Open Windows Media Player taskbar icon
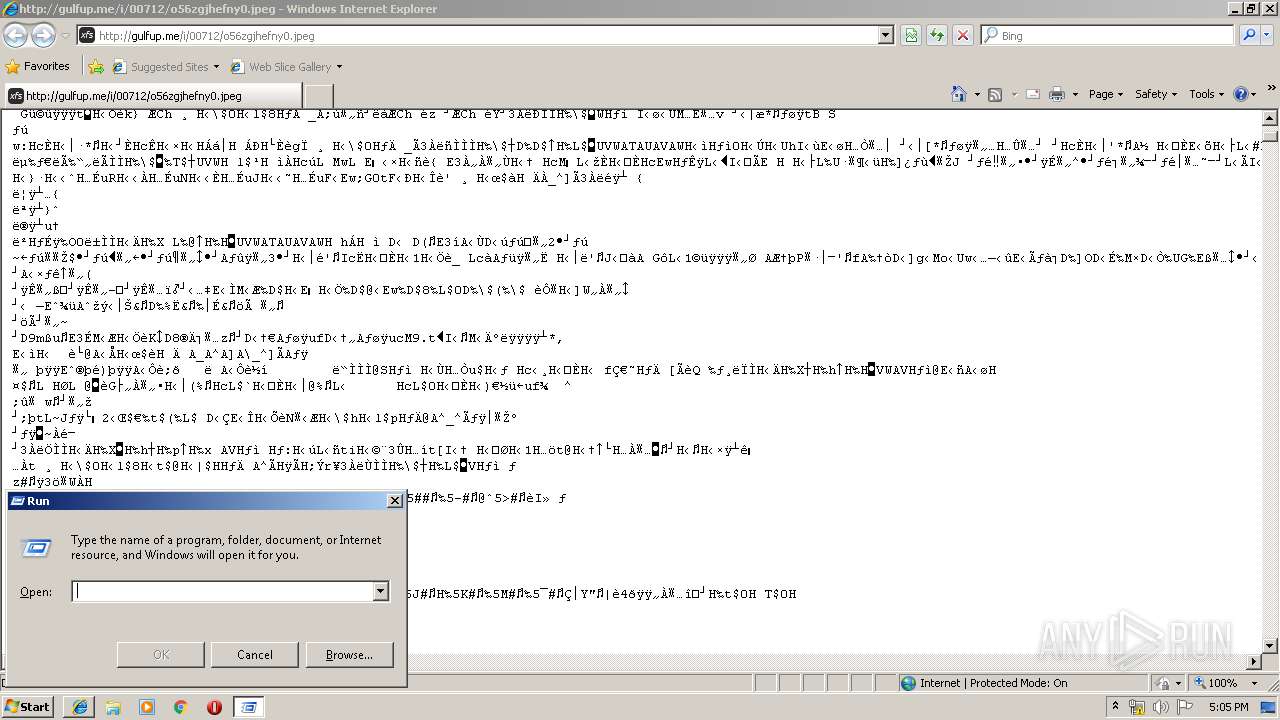1280x720 pixels. point(147,707)
